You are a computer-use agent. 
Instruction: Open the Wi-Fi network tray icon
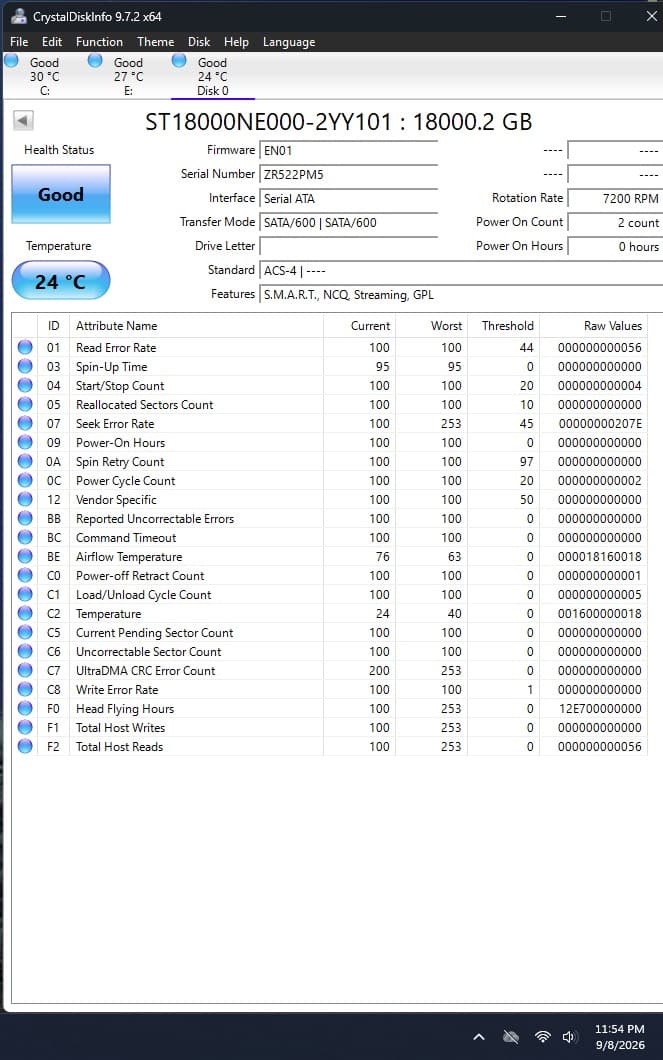coord(542,1036)
